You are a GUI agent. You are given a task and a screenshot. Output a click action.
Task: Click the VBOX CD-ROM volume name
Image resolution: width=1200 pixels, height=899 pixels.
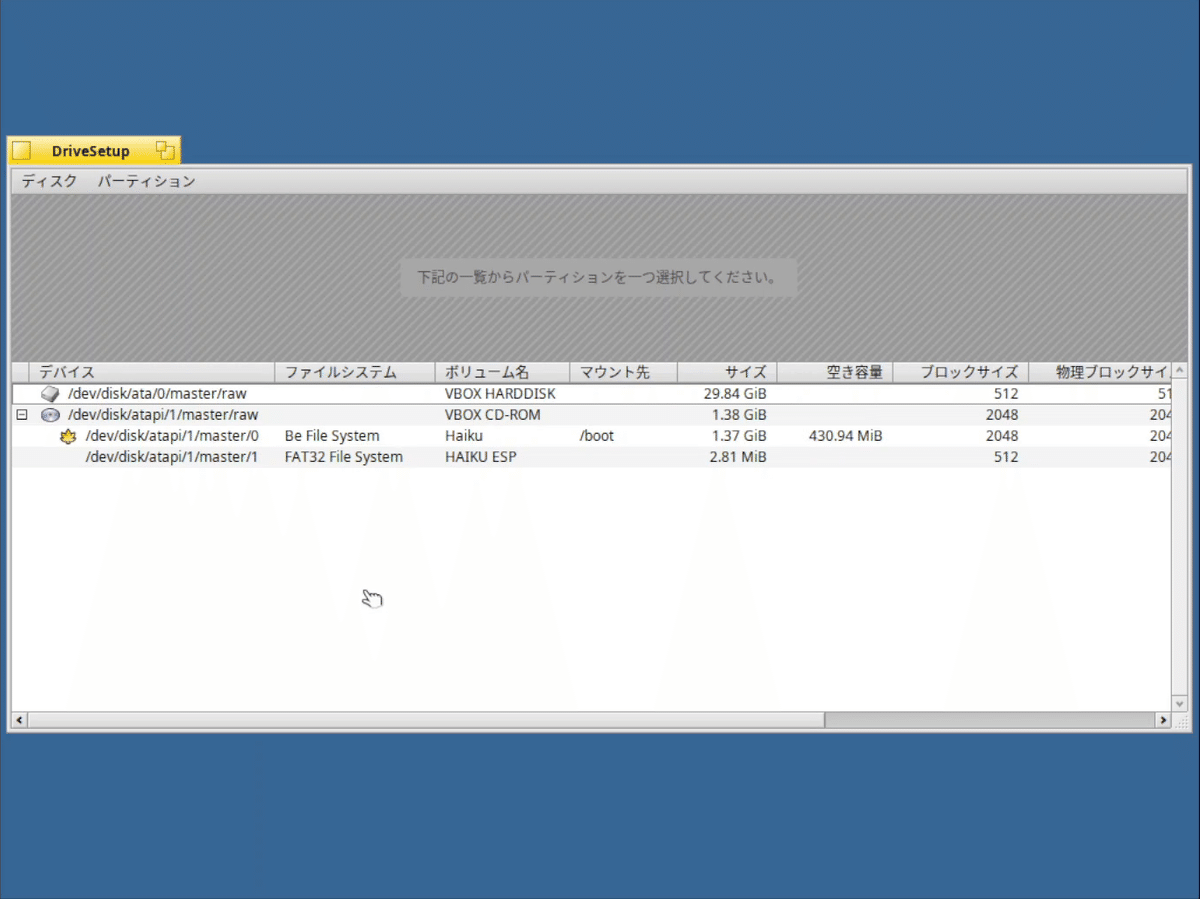point(494,415)
